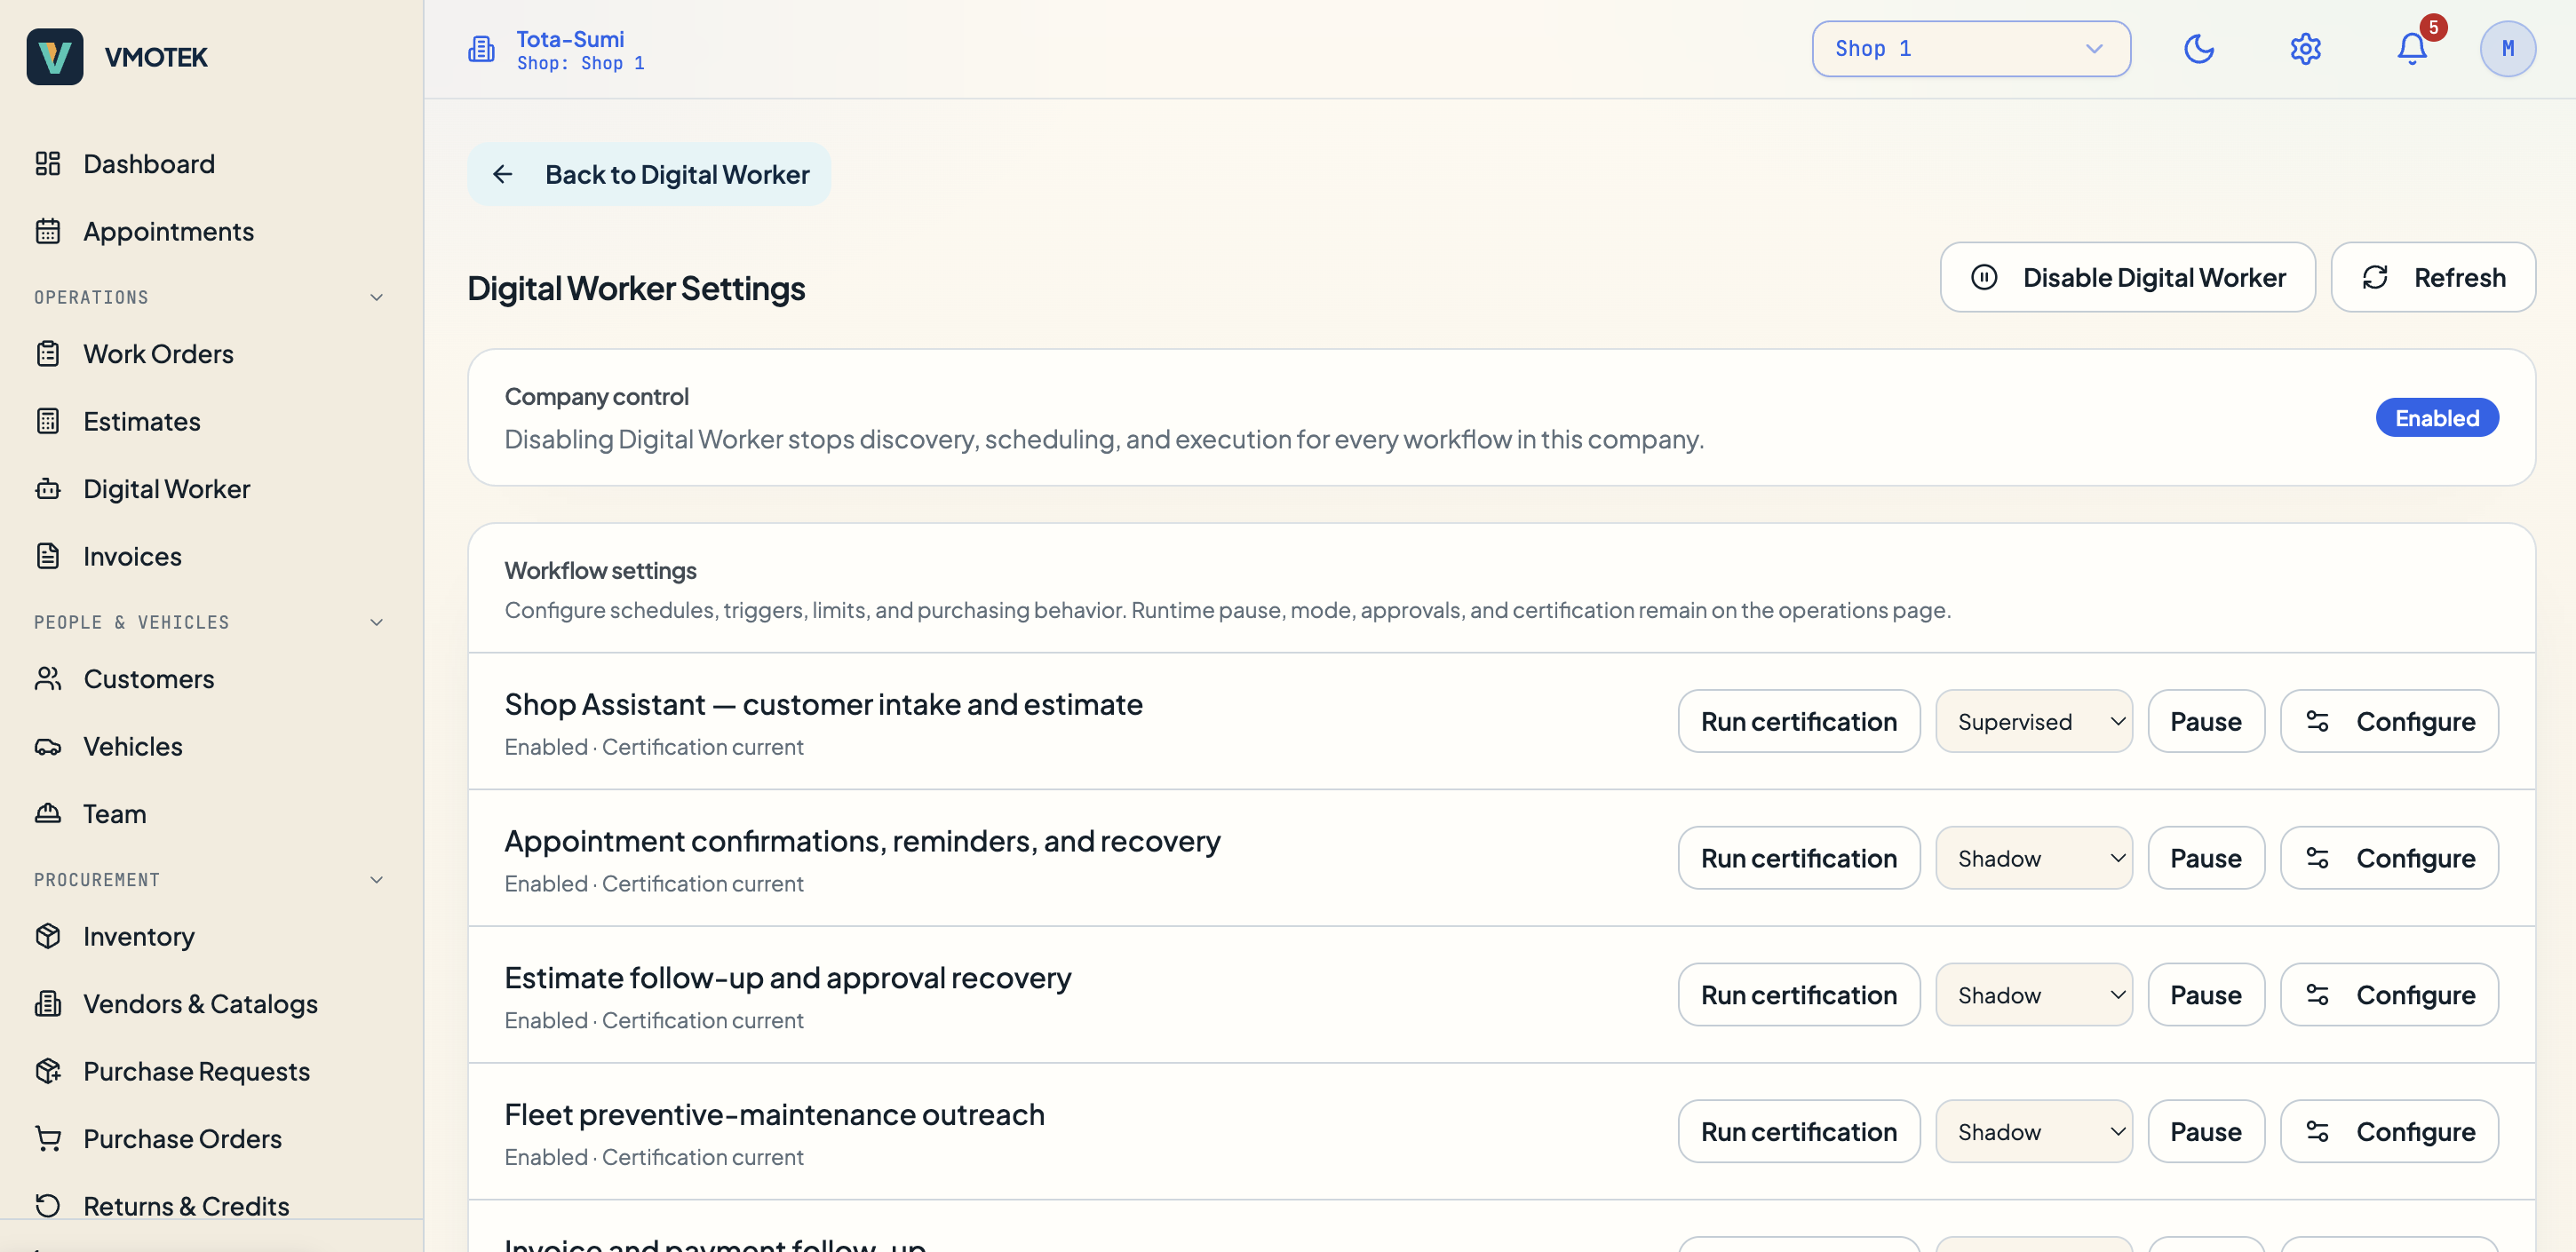The width and height of the screenshot is (2576, 1252).
Task: Open the Shop 1 selector dropdown
Action: [1971, 49]
